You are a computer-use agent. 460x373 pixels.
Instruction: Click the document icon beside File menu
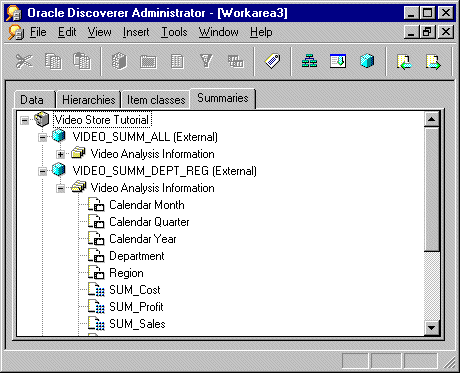16,33
